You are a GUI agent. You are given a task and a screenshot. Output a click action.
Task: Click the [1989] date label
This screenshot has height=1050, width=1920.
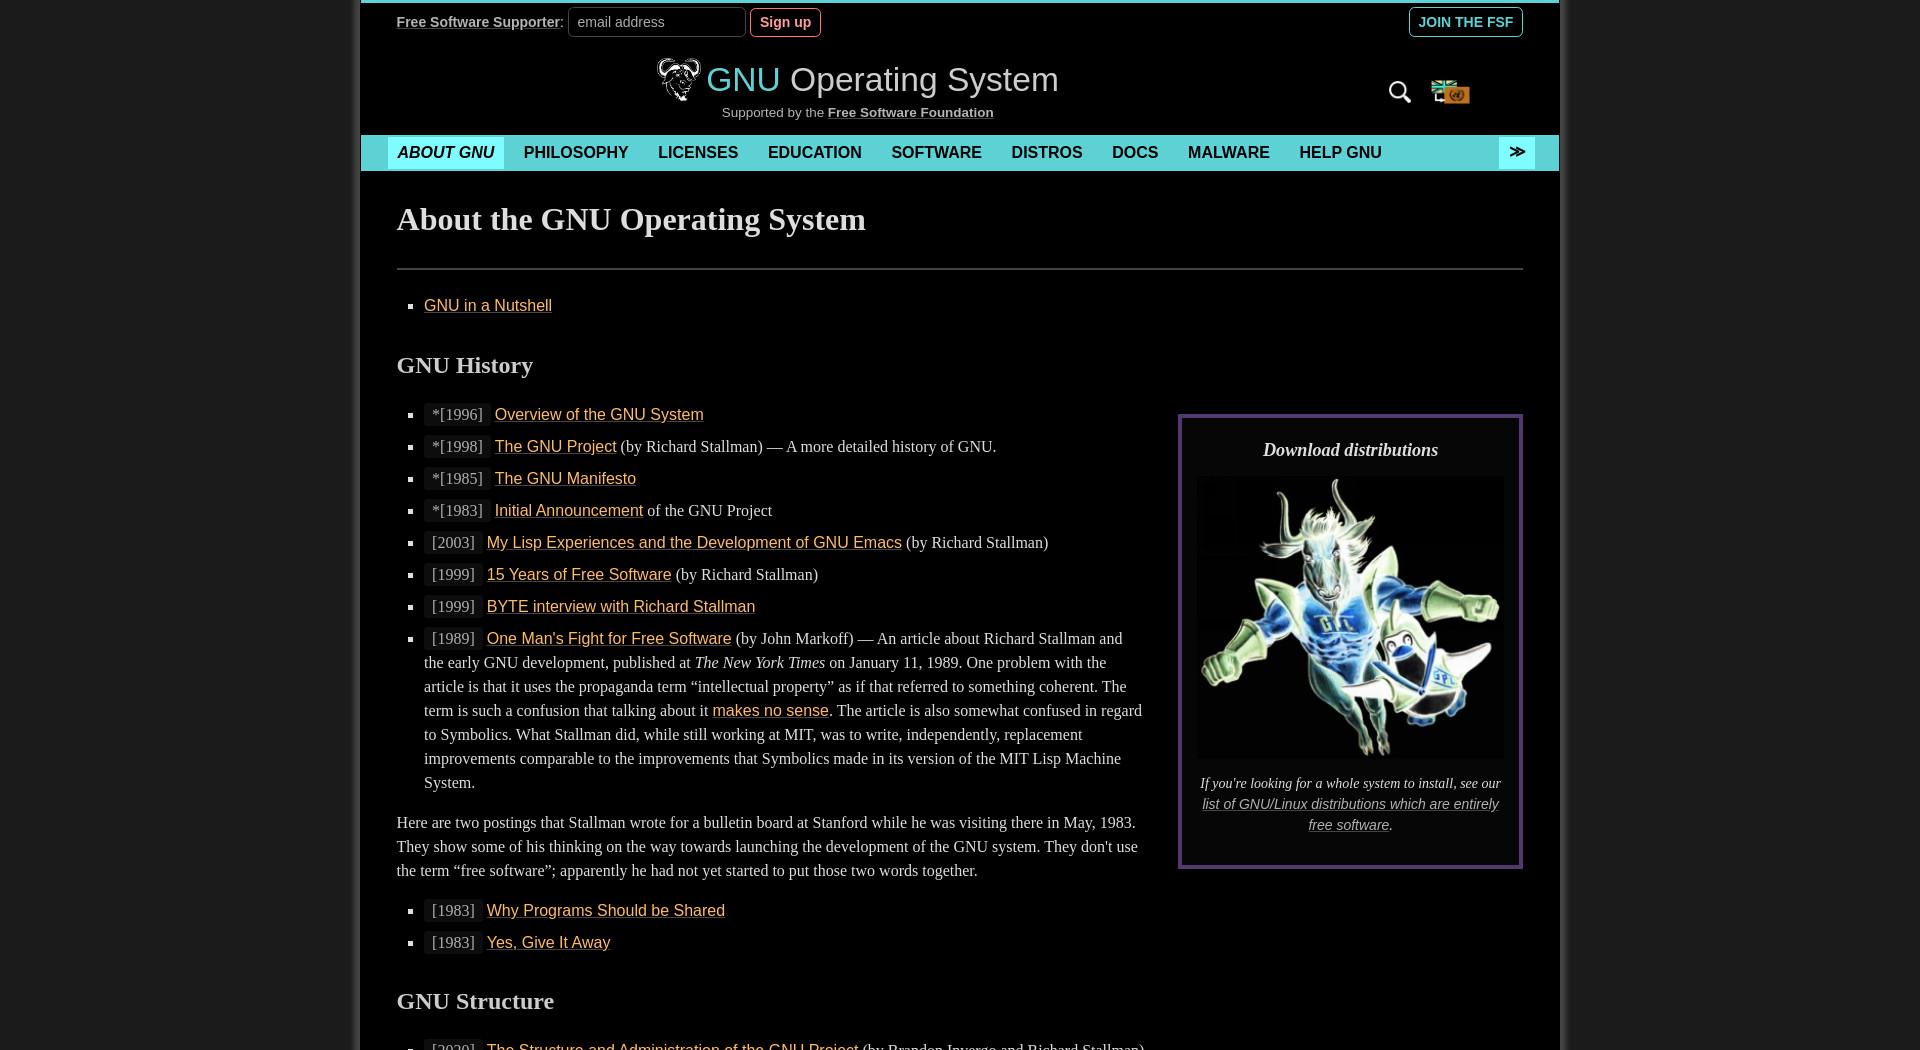coord(453,639)
